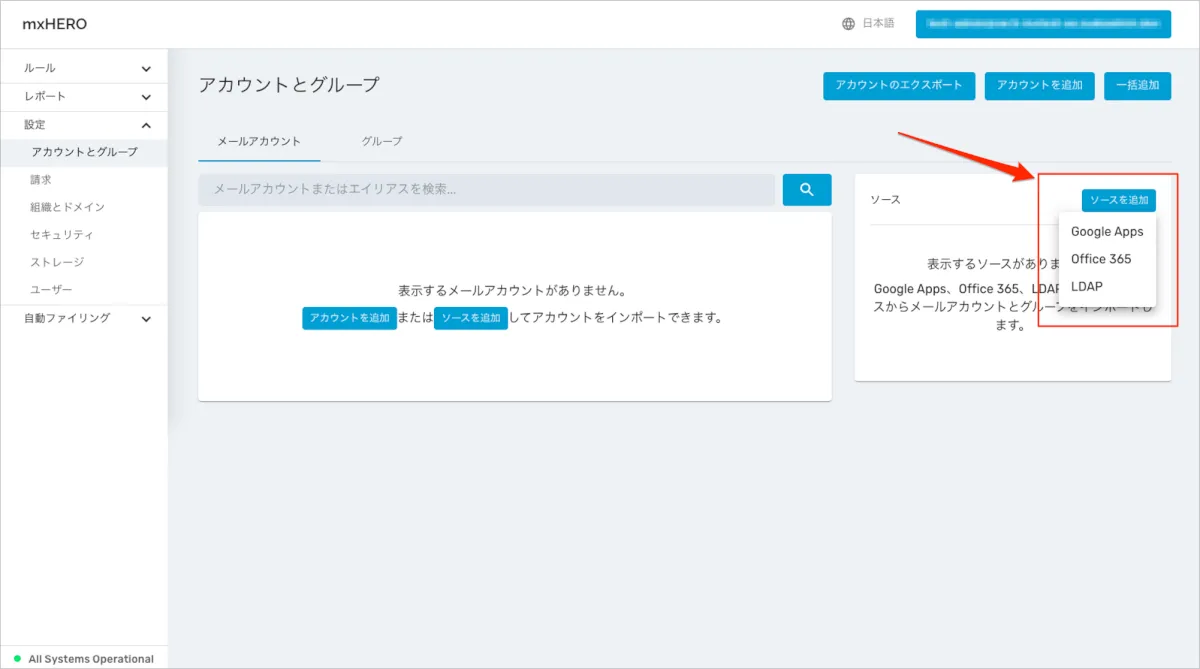The image size is (1200, 669).
Task: Open the ソースを追加 dropdown in the source panel
Action: 1118,200
